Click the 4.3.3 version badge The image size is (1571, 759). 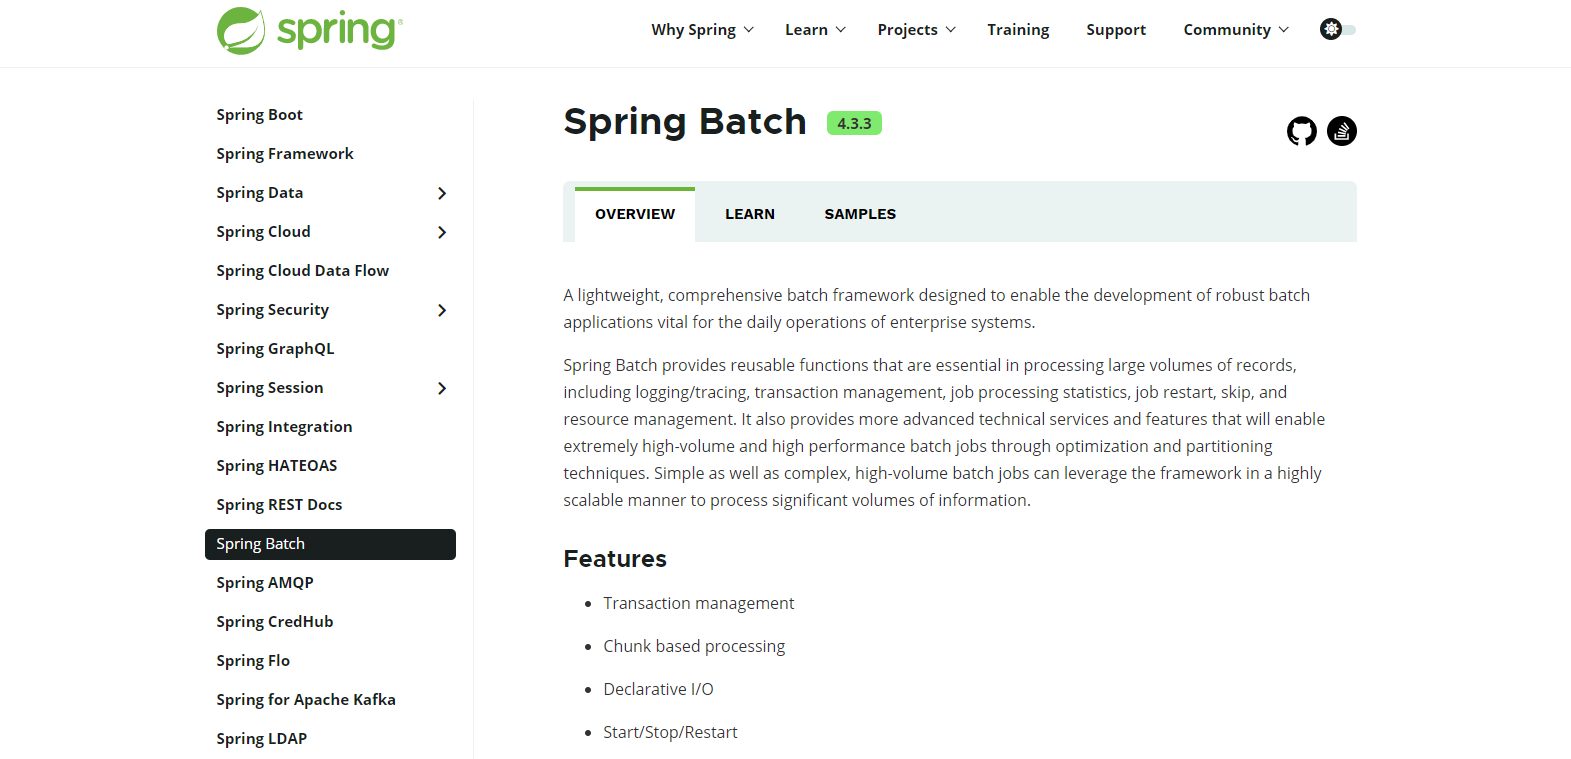click(854, 123)
